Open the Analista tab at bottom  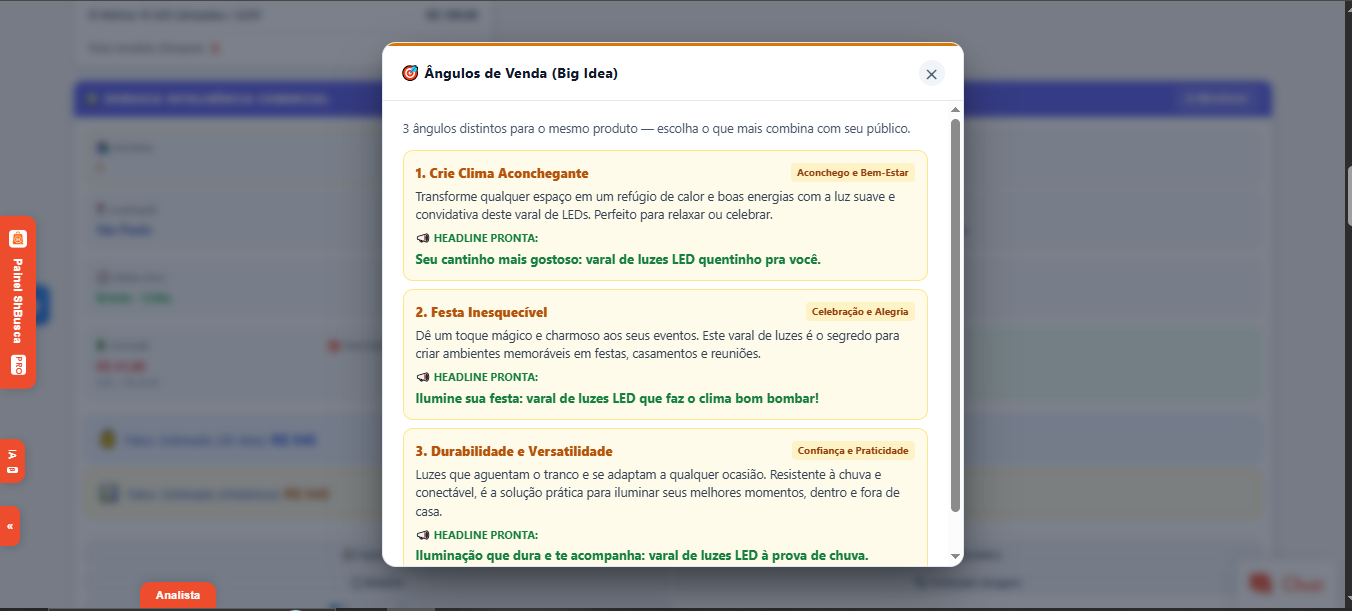178,595
